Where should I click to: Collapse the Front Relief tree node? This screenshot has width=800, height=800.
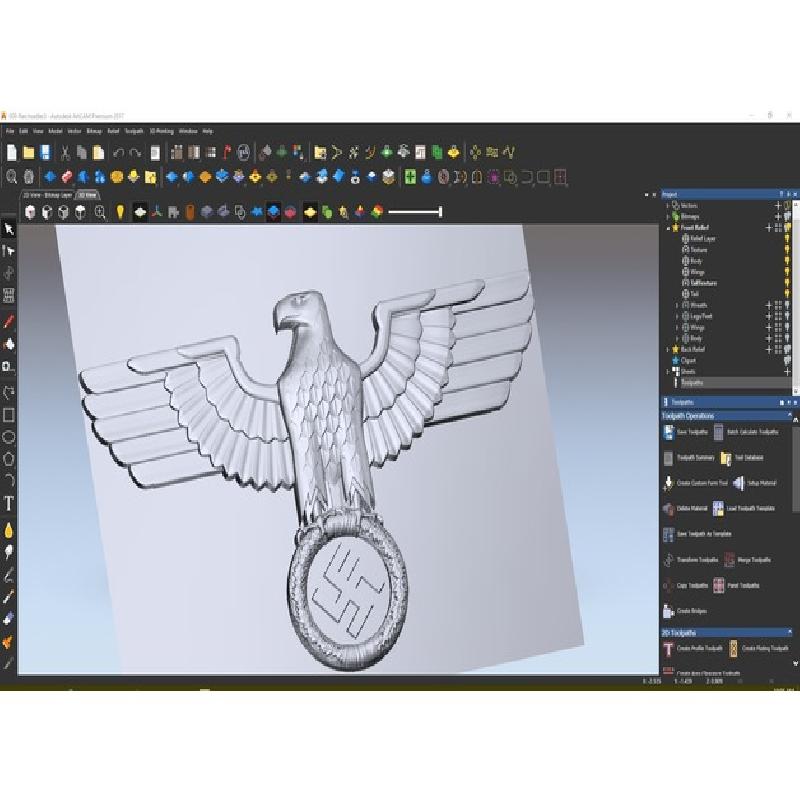[668, 228]
